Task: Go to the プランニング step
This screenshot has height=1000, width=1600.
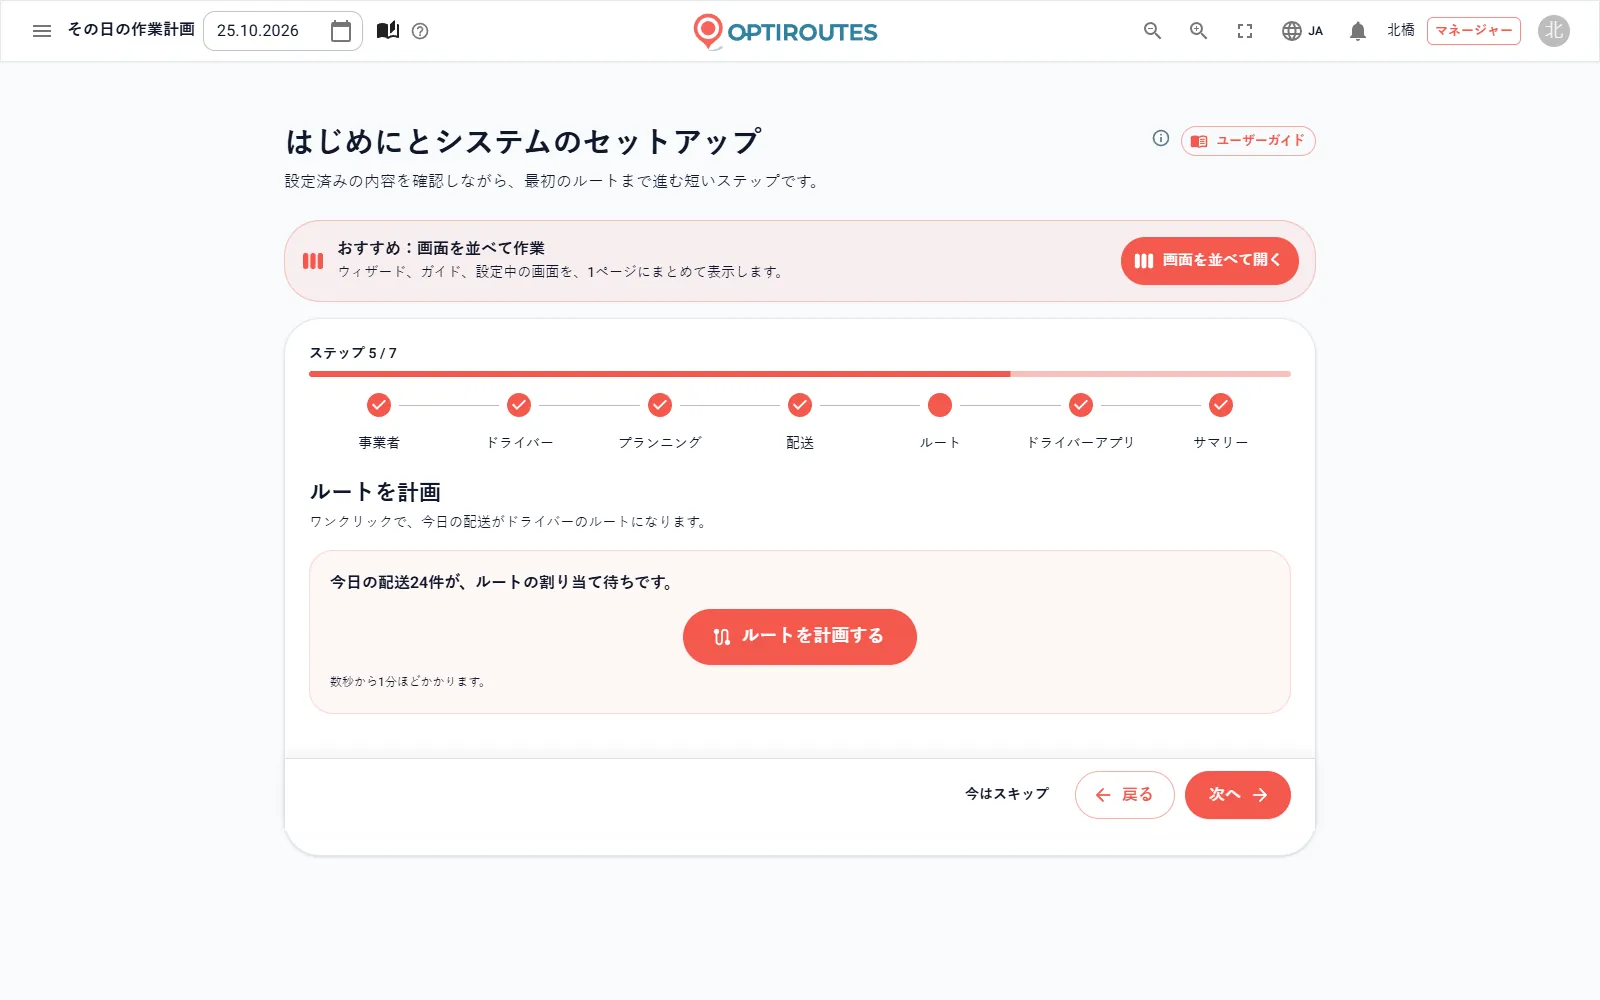Action: [660, 420]
